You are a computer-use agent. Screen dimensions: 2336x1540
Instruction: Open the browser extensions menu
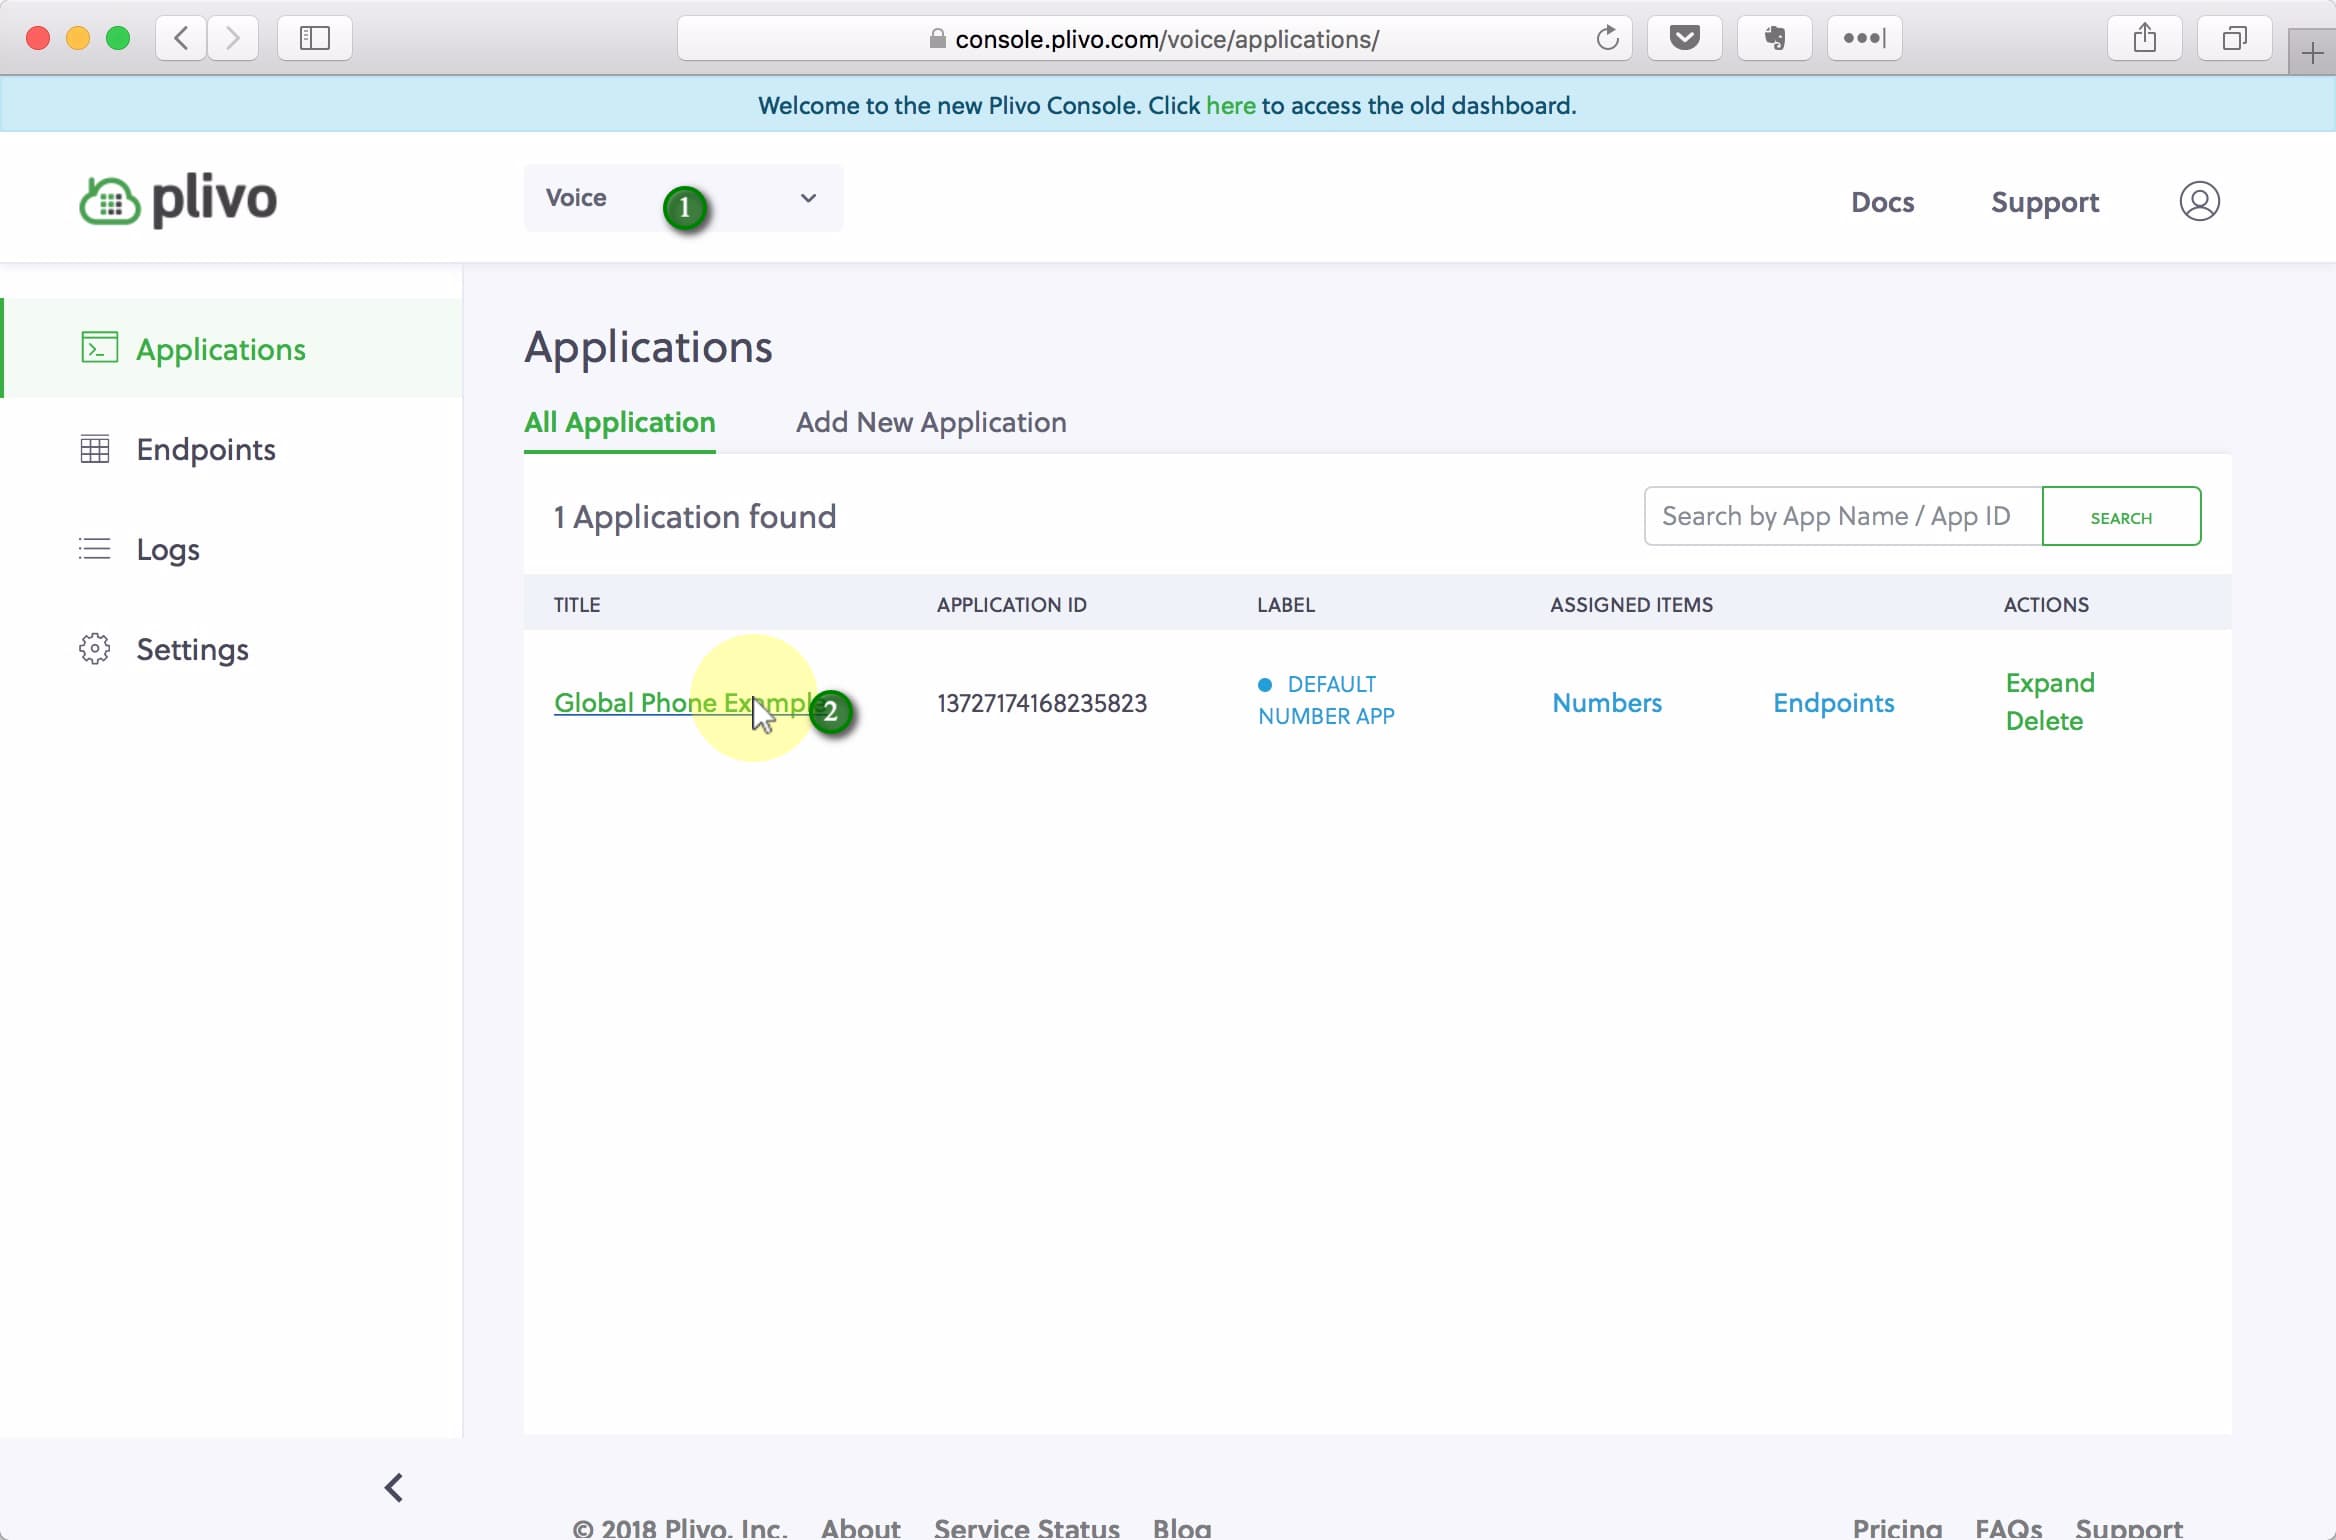click(x=1865, y=38)
